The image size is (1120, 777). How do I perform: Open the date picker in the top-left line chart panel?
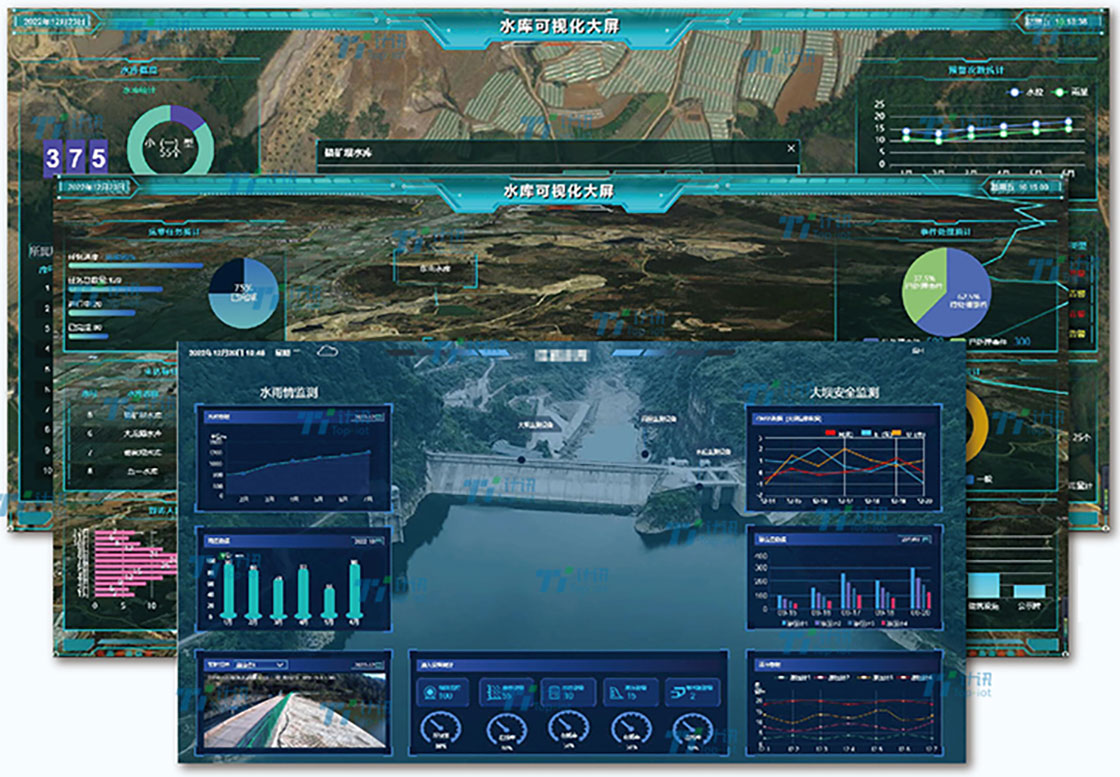pyautogui.click(x=369, y=418)
